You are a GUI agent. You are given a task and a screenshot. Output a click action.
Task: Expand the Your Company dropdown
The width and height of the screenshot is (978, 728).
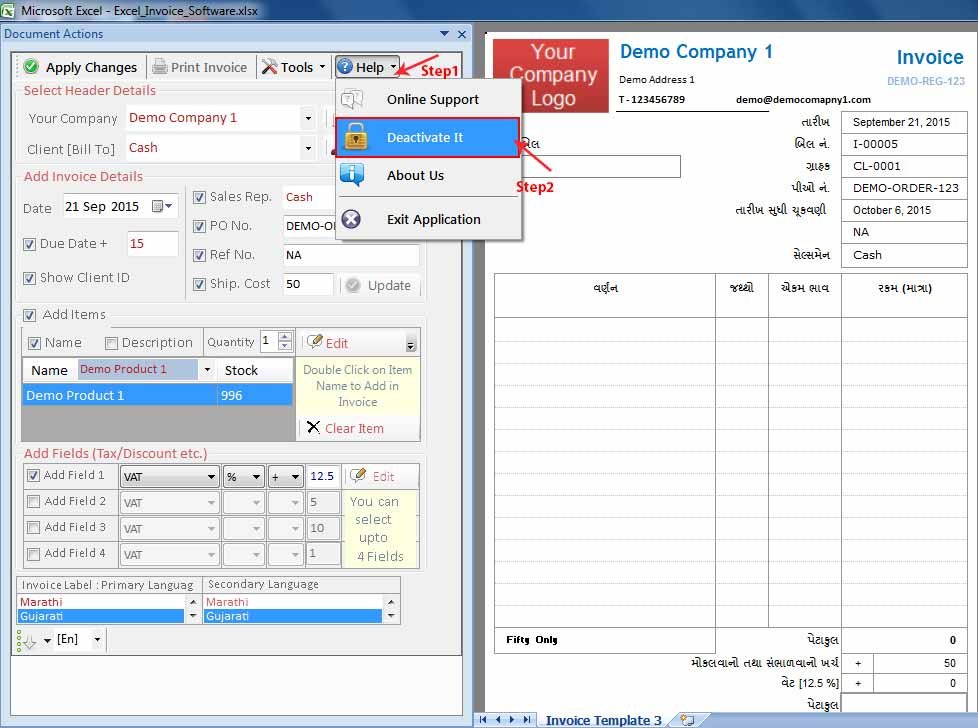tap(308, 118)
